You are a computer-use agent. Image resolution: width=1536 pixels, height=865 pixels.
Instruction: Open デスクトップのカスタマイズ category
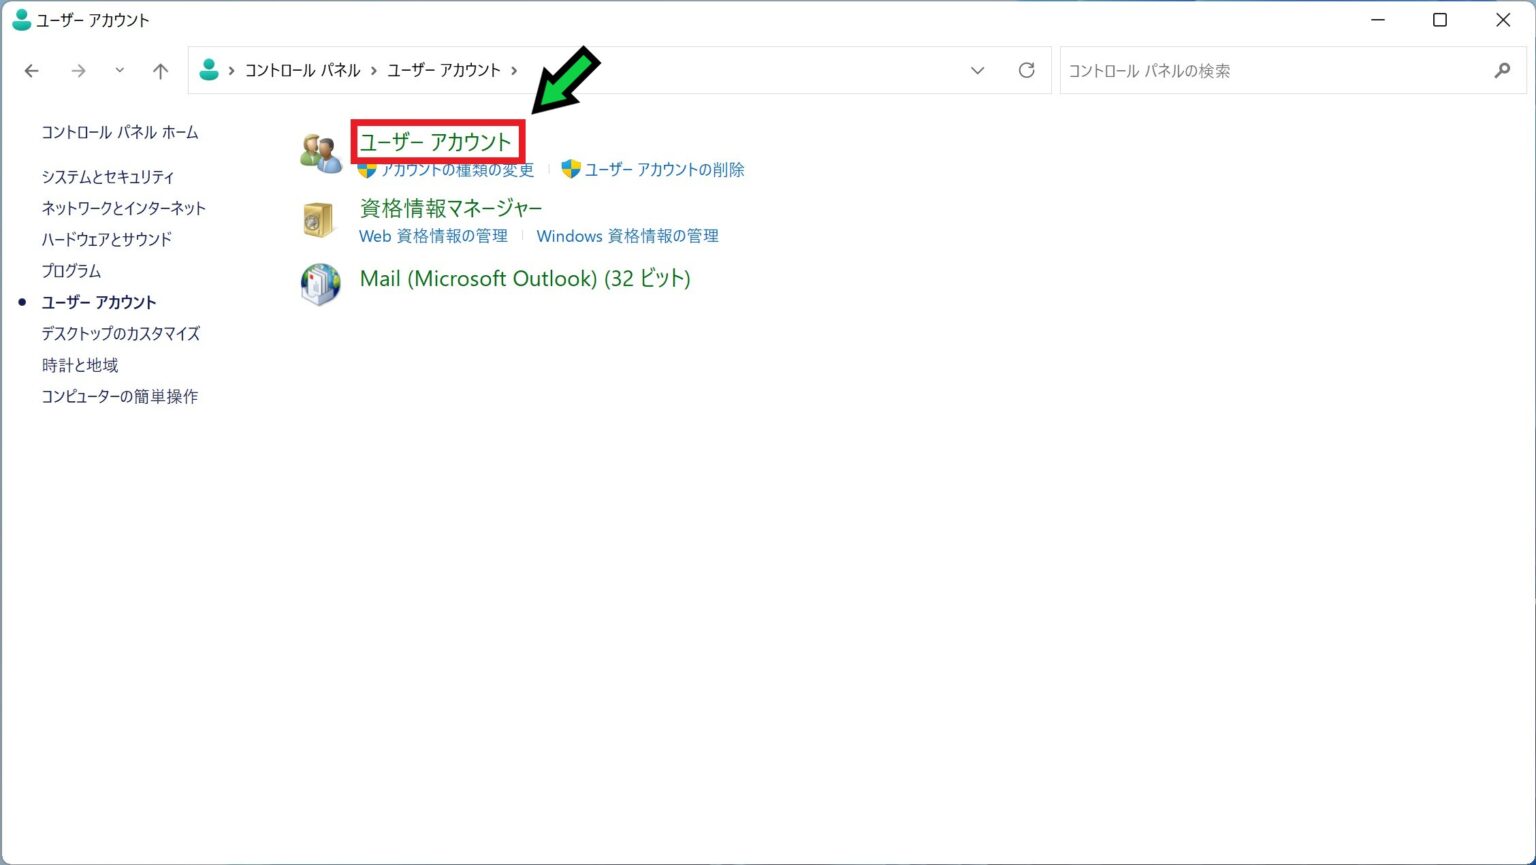coord(121,334)
